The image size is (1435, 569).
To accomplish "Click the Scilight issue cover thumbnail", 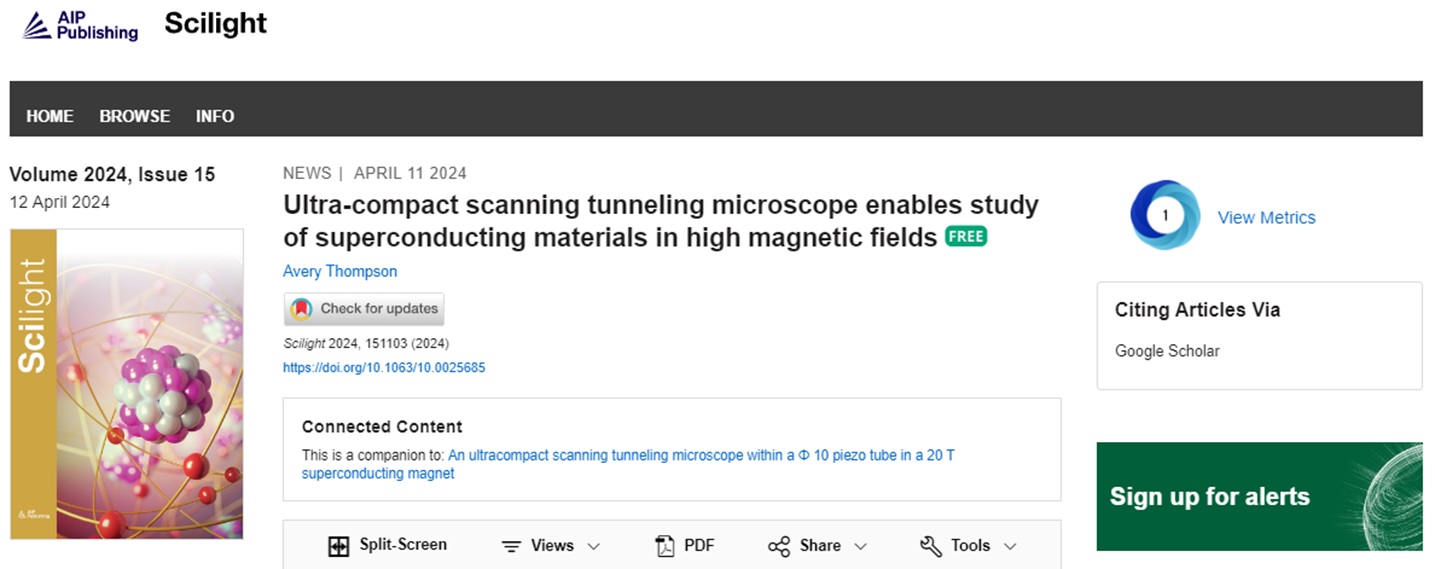I will (x=127, y=384).
